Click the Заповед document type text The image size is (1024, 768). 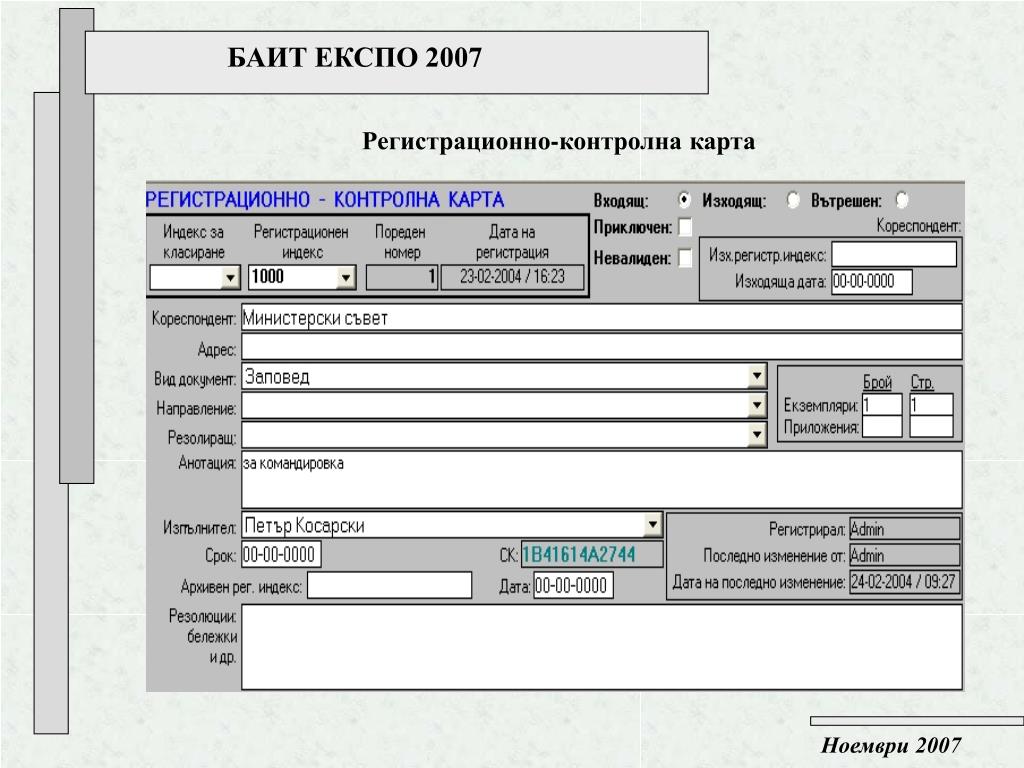click(277, 377)
